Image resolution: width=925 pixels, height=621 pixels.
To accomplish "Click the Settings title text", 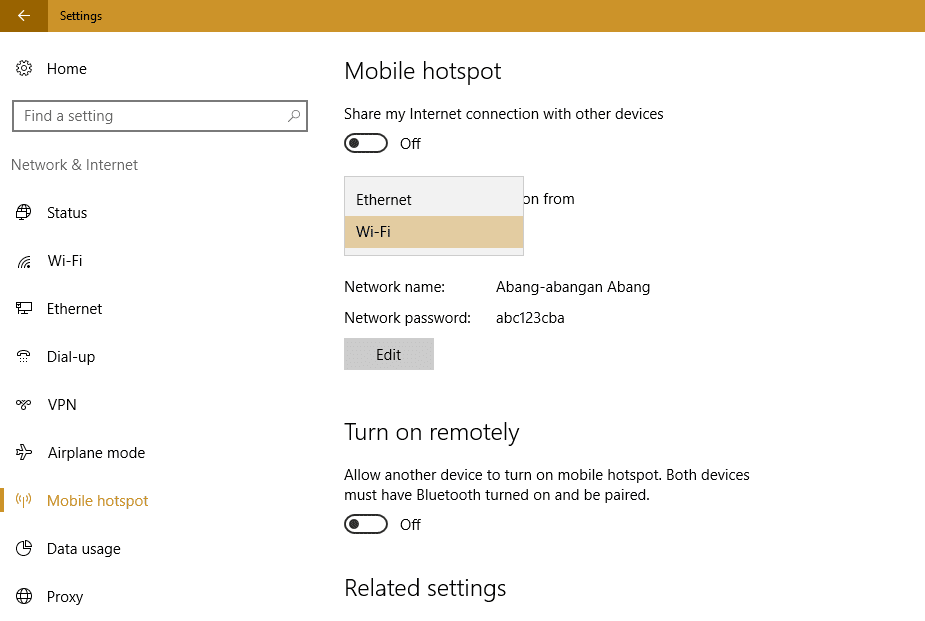I will (x=81, y=16).
